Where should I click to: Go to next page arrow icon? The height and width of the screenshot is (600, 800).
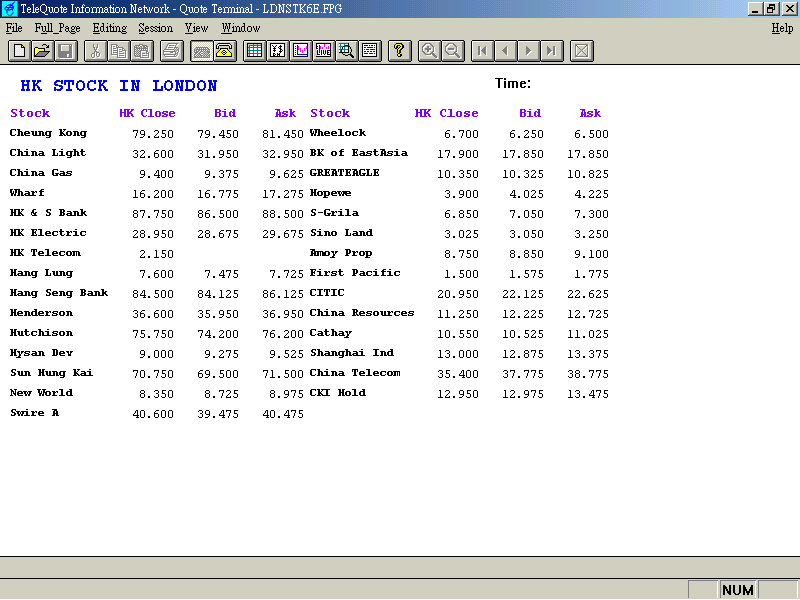(529, 51)
